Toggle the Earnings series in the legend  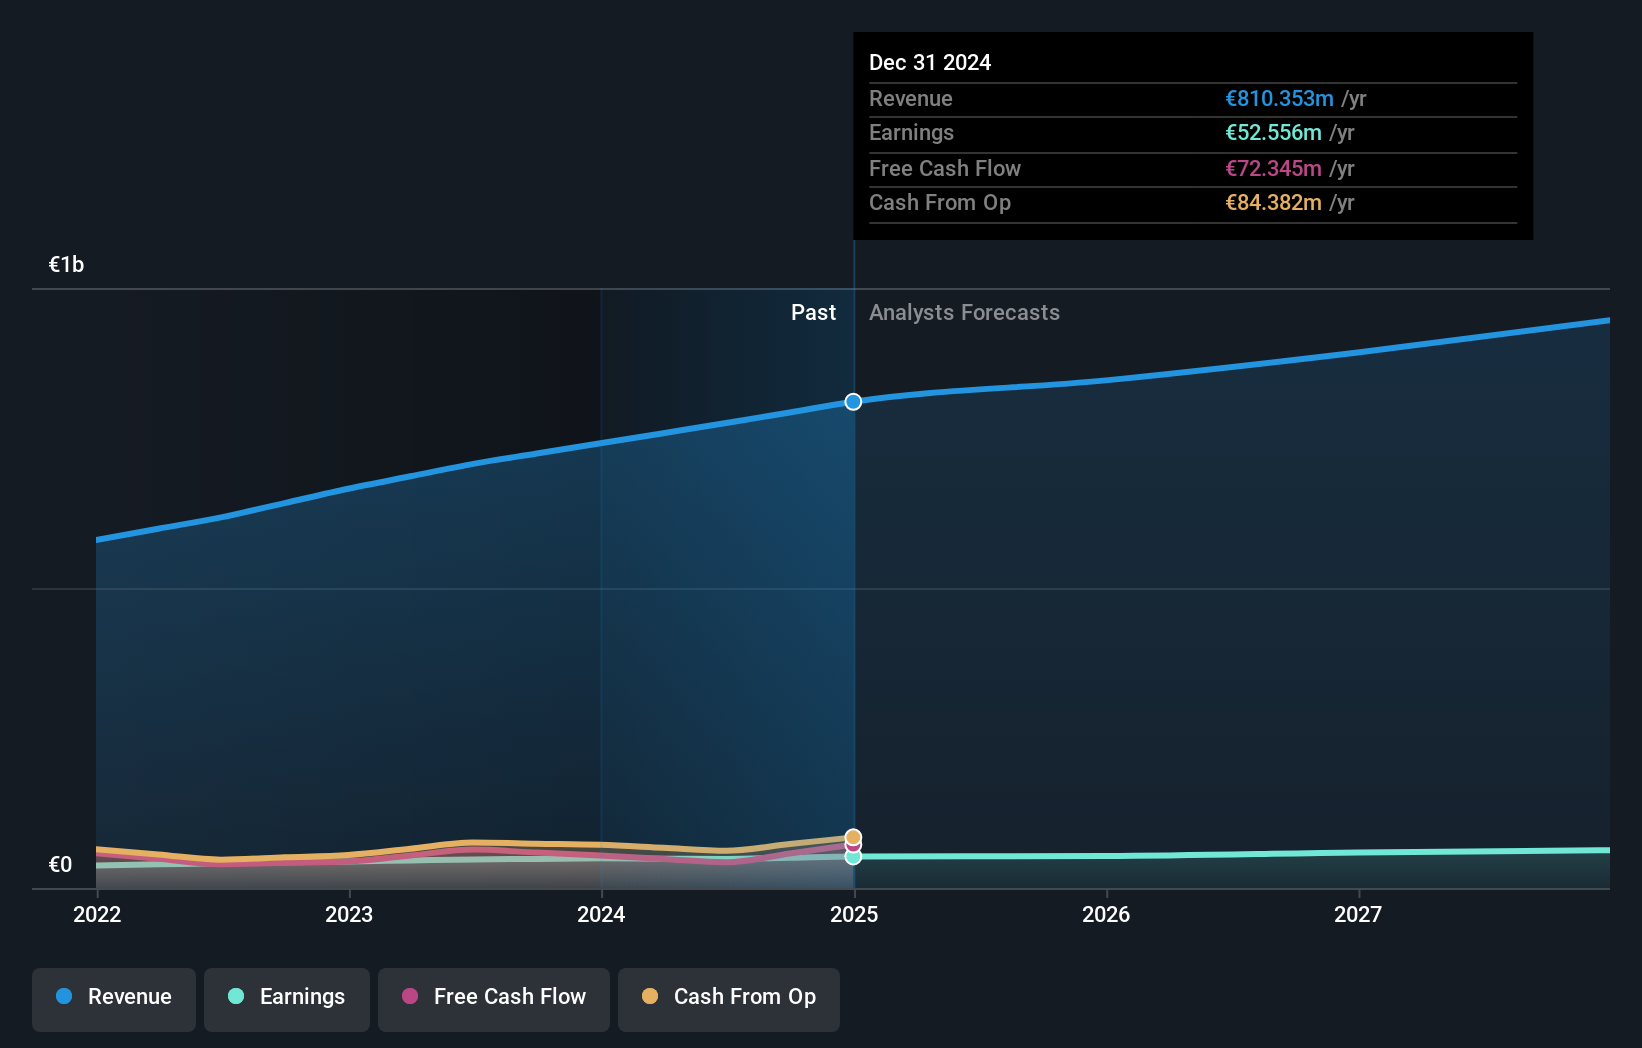287,998
